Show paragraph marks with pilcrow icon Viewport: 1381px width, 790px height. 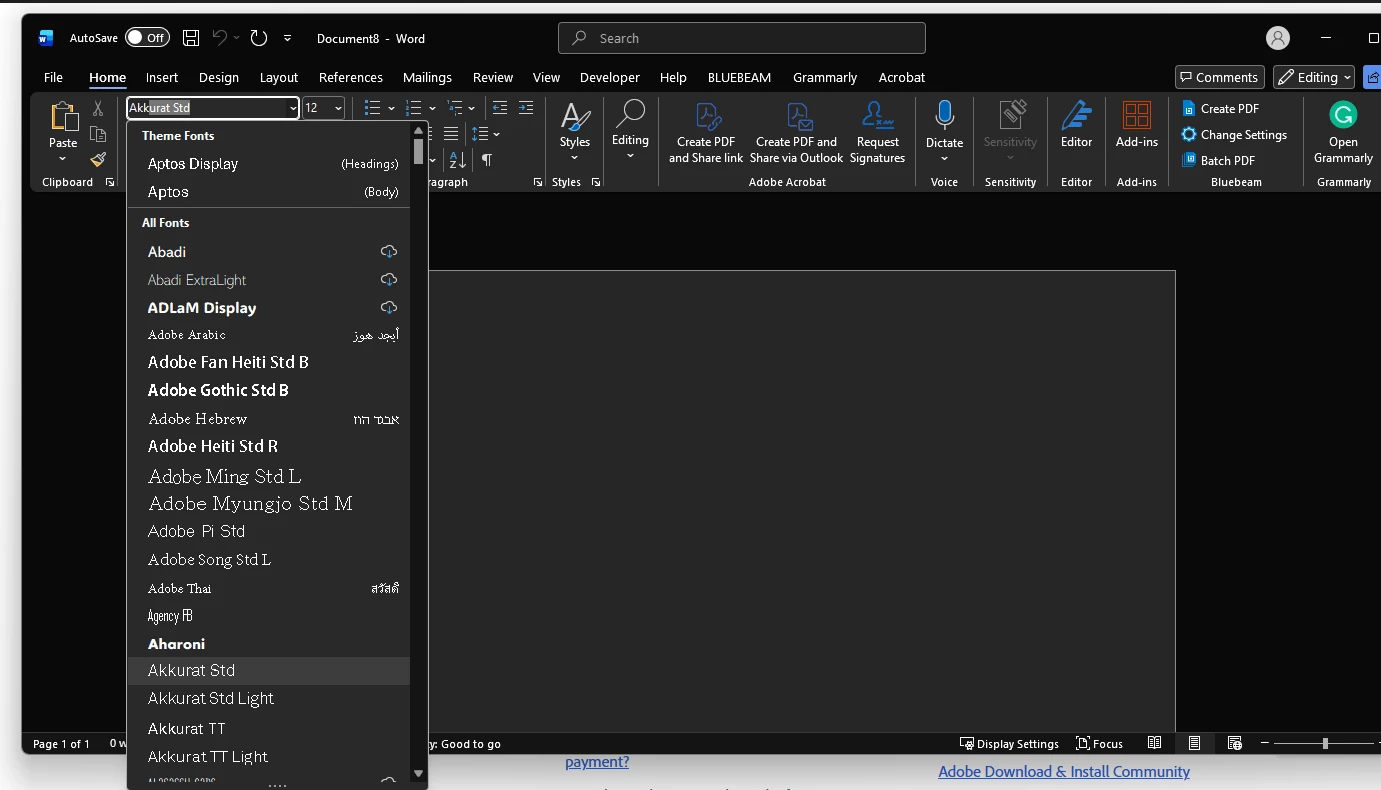click(487, 160)
